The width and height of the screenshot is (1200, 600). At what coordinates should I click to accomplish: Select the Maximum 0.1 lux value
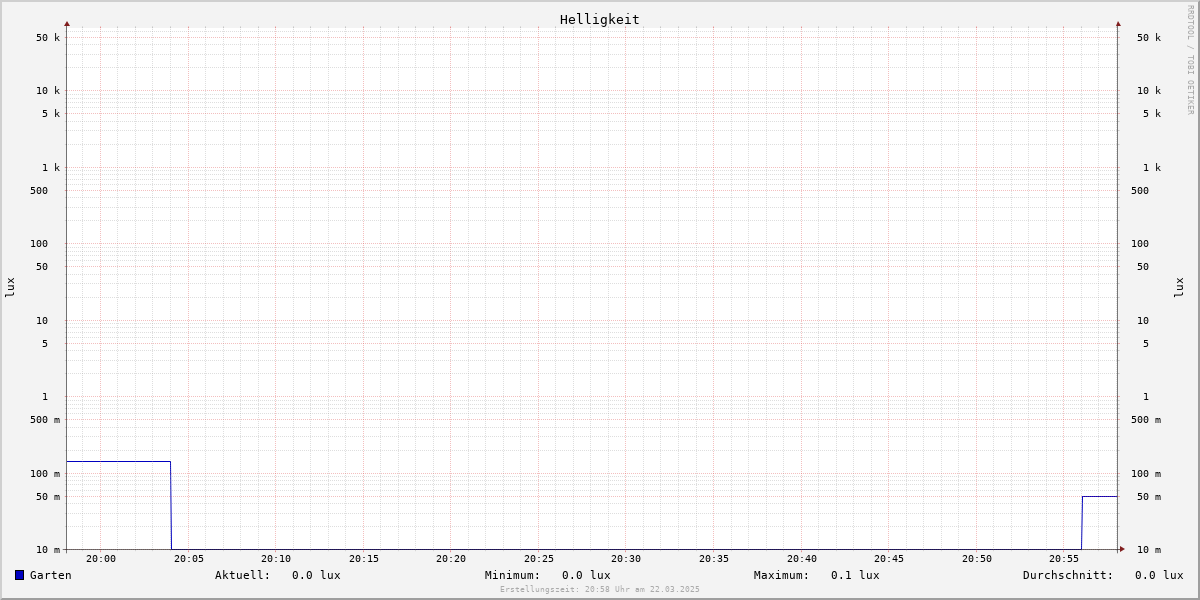tap(855, 575)
